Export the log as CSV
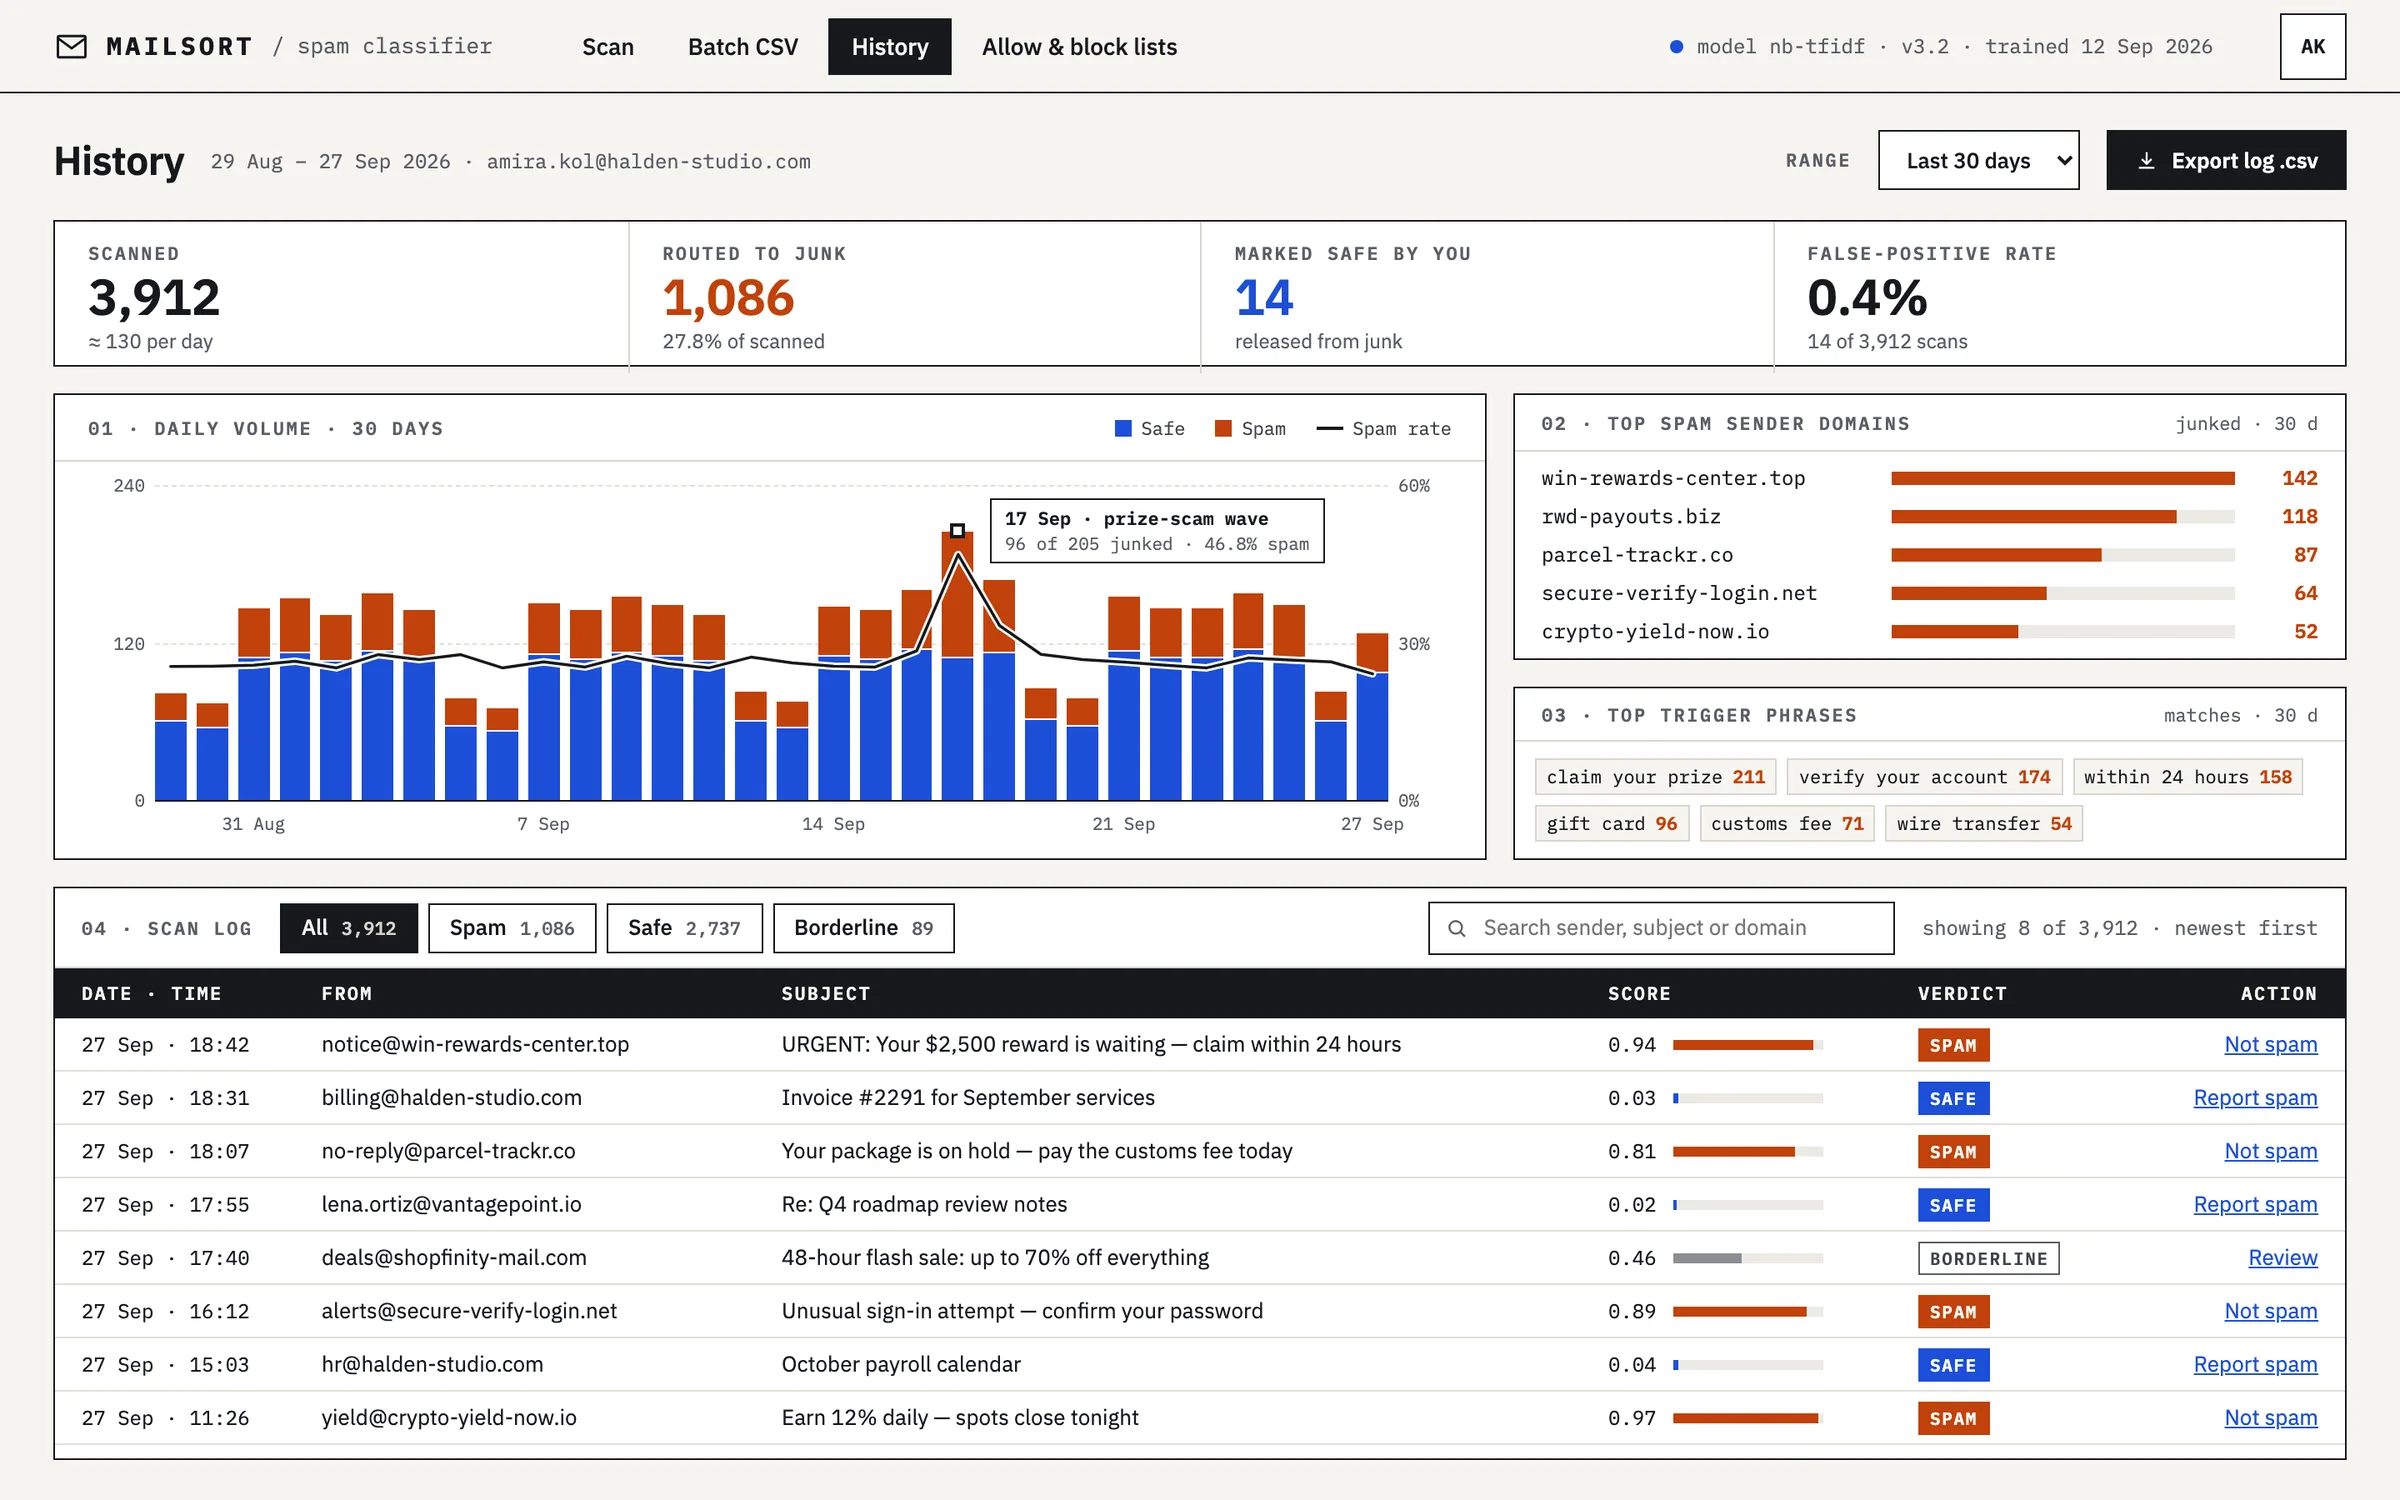The width and height of the screenshot is (2400, 1500). [2226, 160]
